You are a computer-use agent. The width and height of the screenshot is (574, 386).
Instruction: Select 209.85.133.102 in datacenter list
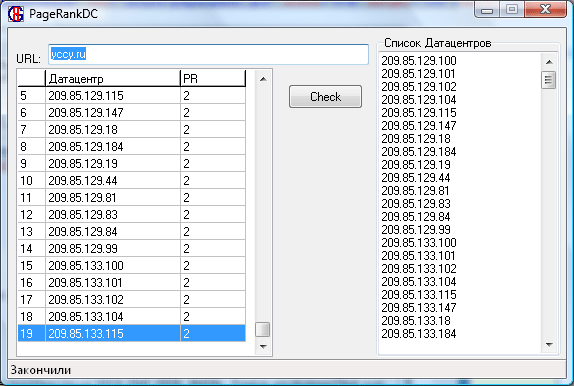pyautogui.click(x=419, y=268)
